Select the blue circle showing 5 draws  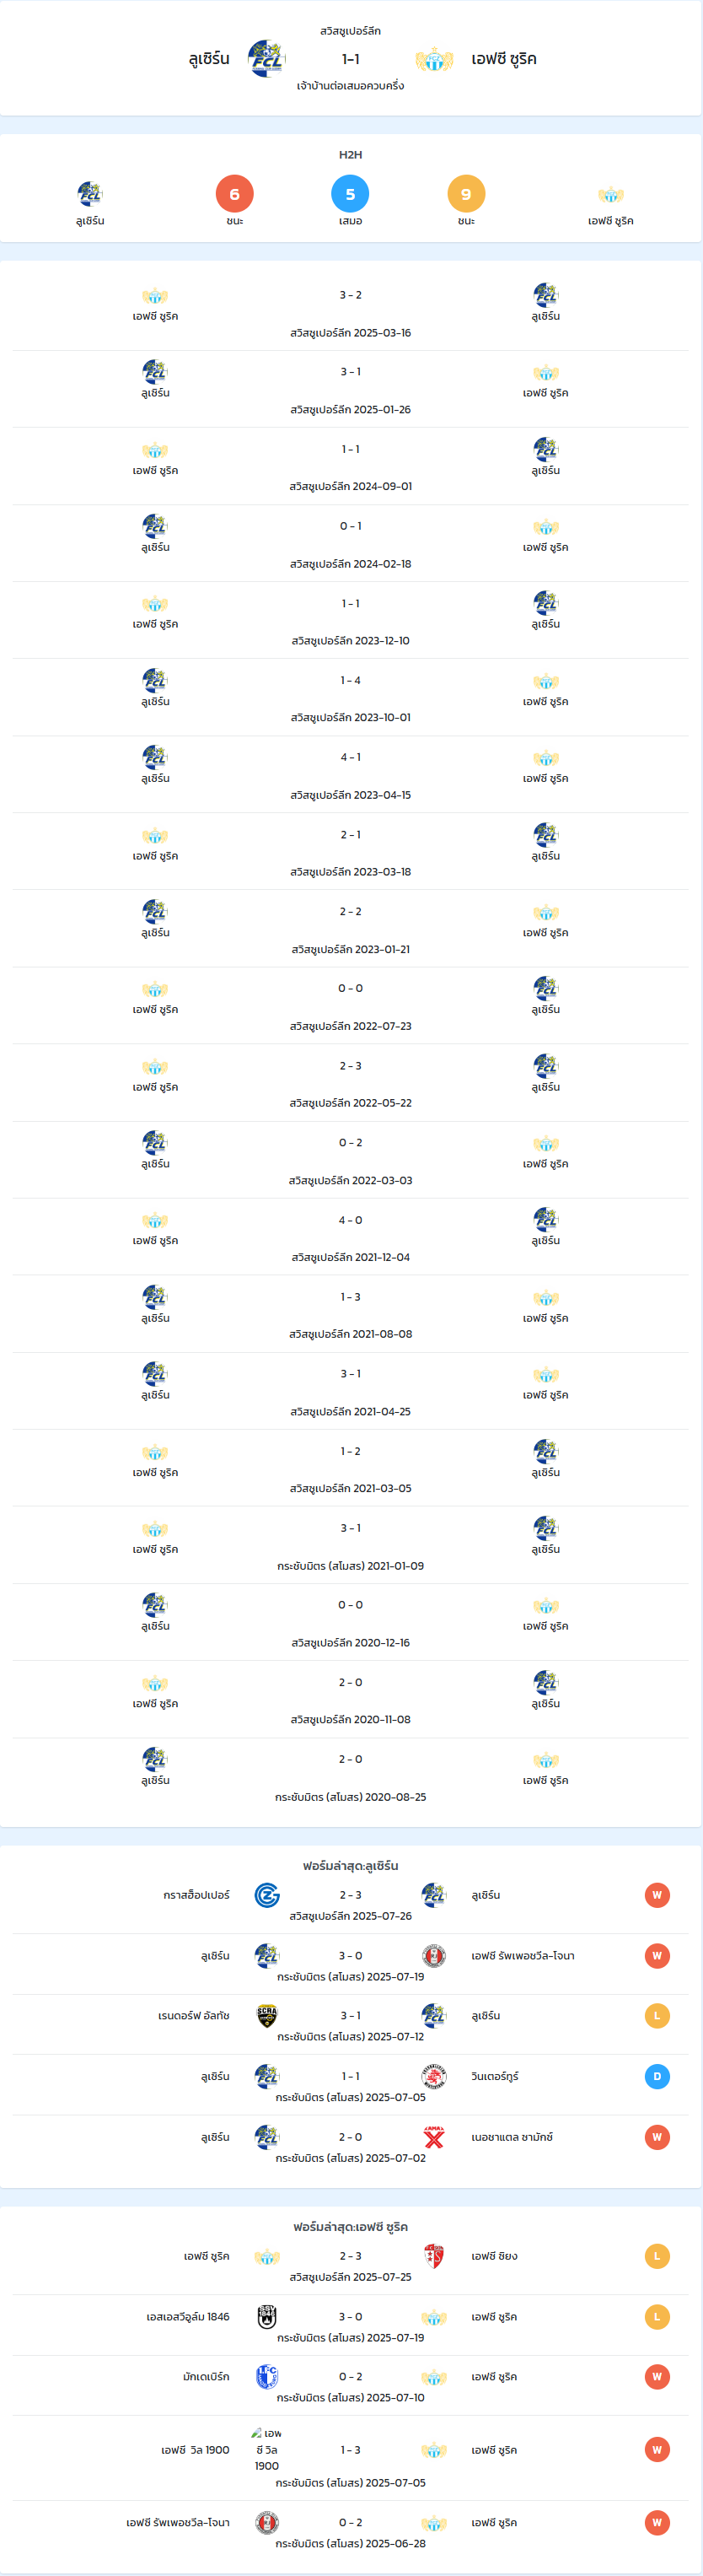point(350,194)
